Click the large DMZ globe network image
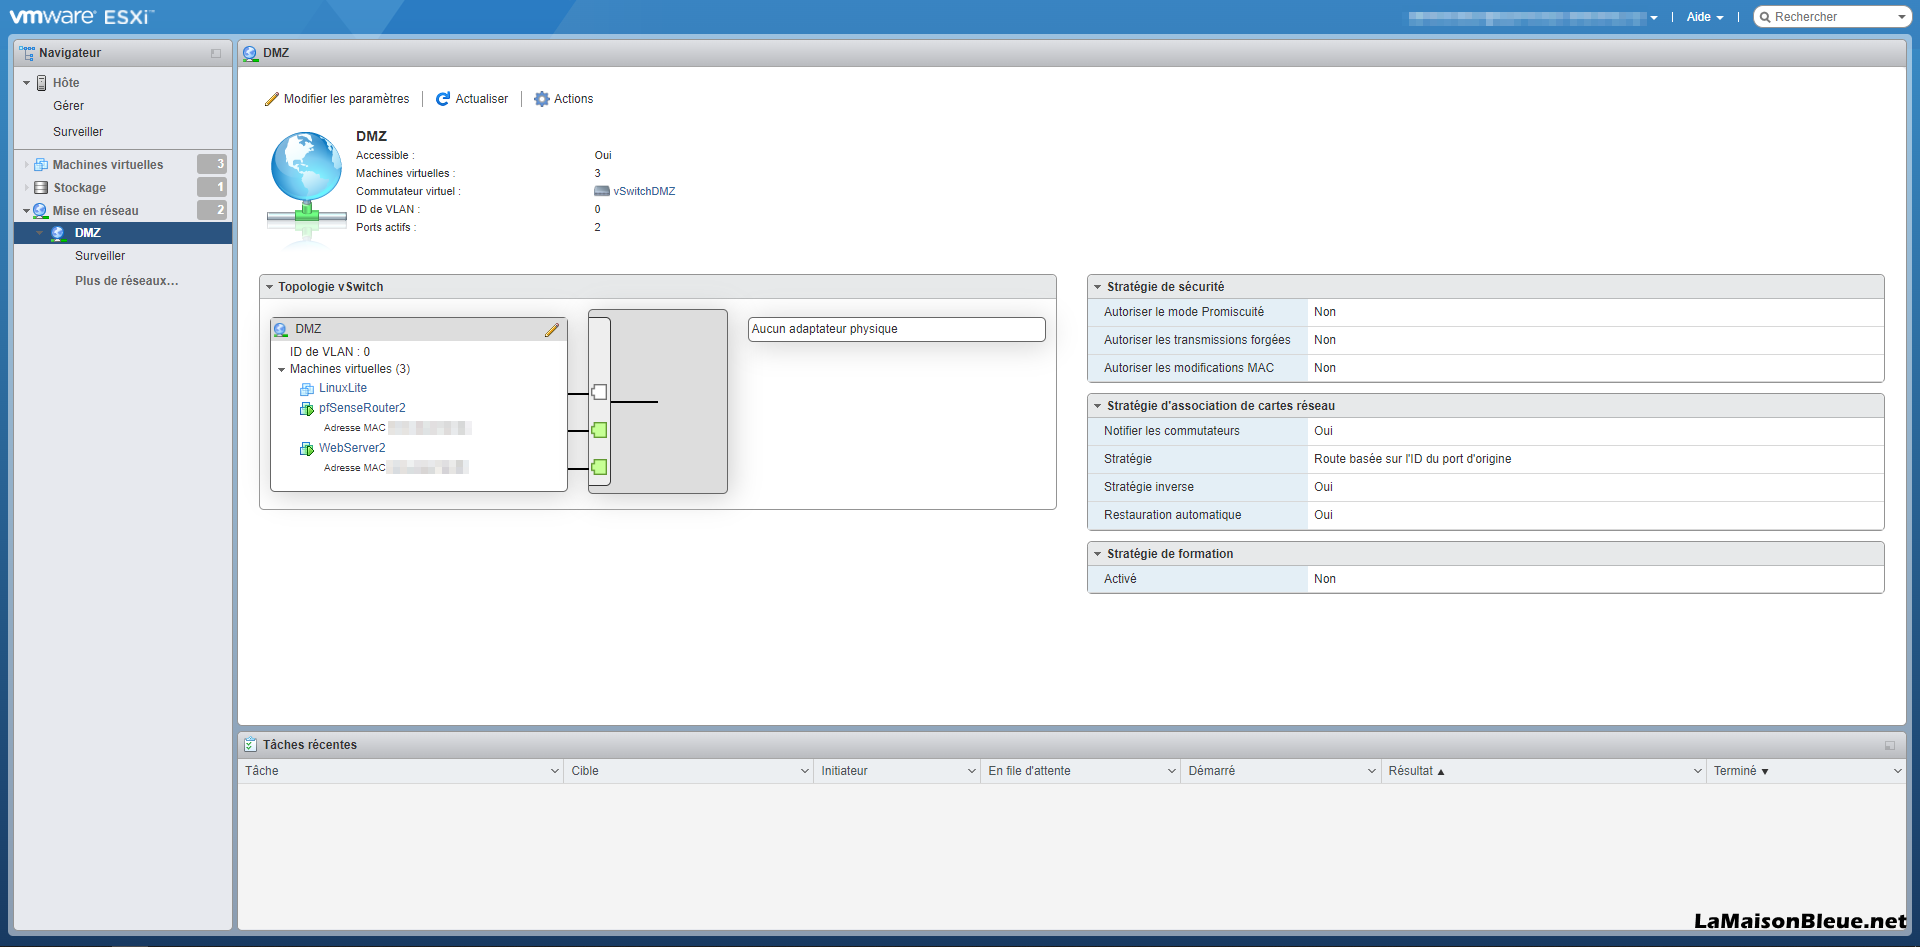The height and width of the screenshot is (947, 1920). (307, 183)
